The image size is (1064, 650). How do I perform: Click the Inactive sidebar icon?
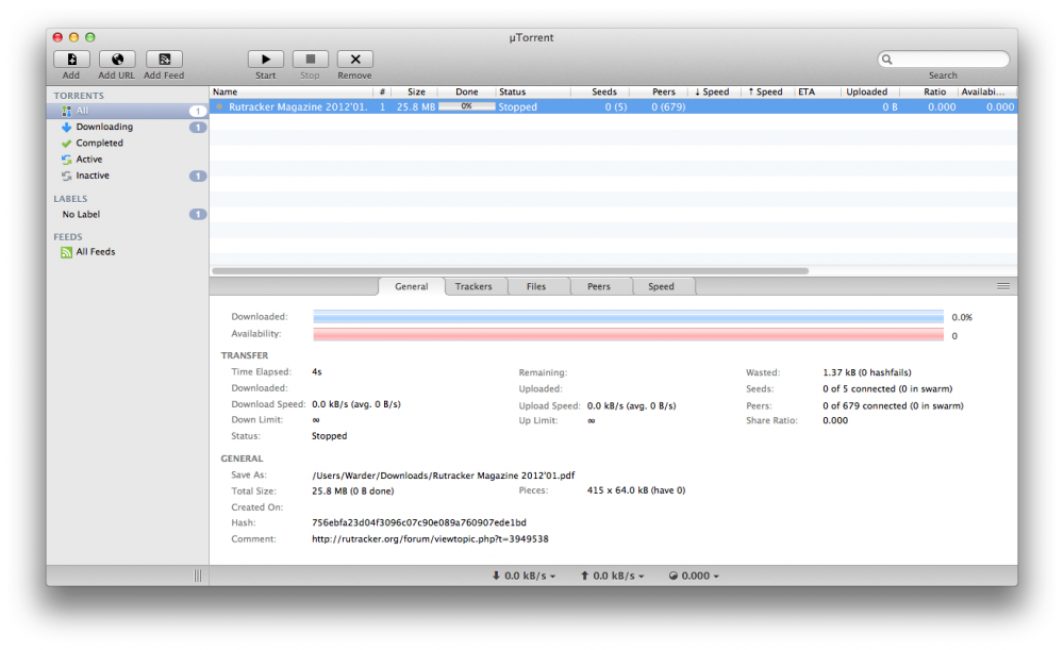click(66, 176)
